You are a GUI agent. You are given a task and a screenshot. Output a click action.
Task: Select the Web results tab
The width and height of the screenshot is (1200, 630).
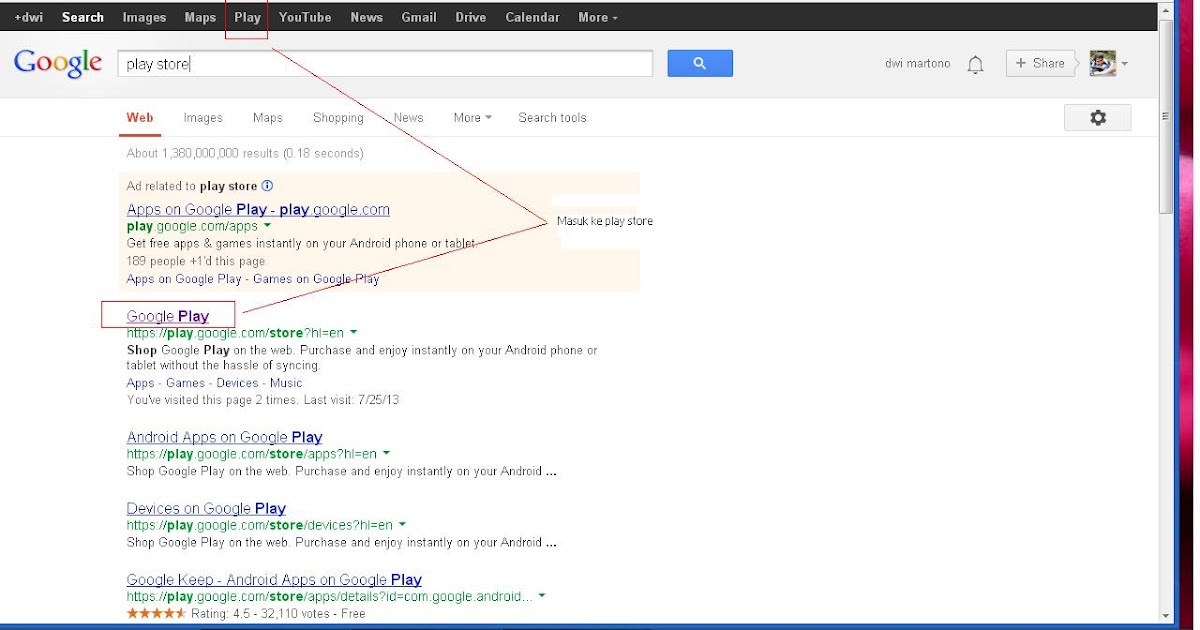click(140, 118)
